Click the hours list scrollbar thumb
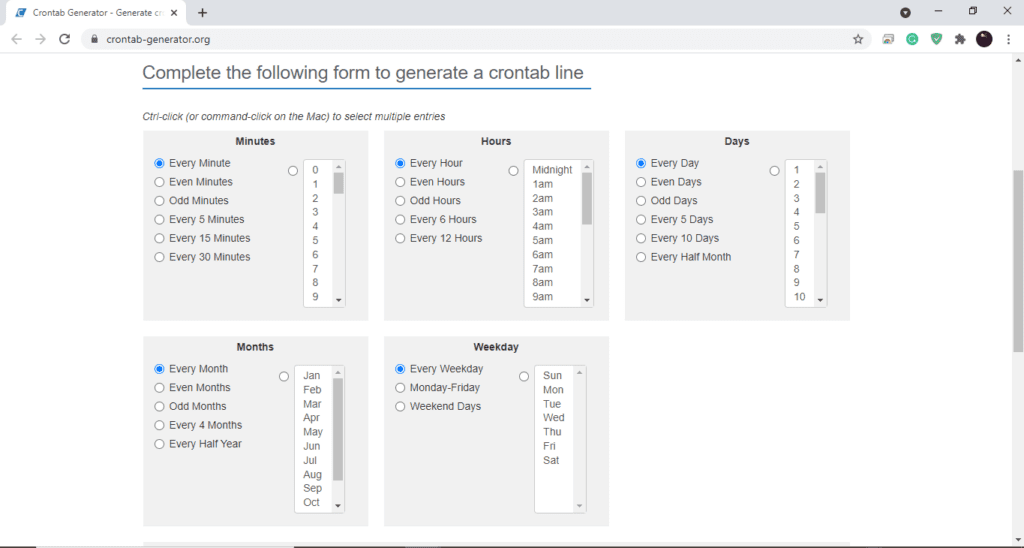 (x=586, y=199)
